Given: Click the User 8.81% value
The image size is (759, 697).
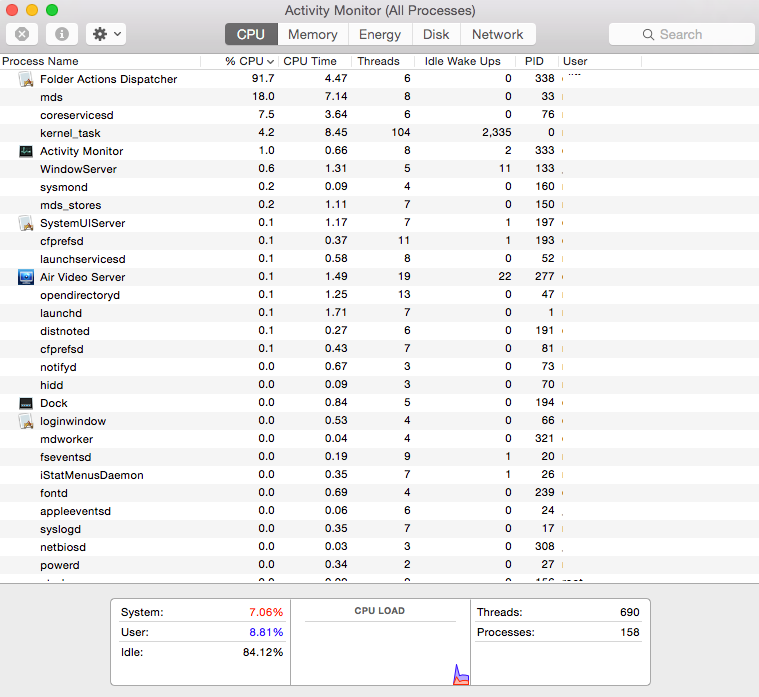Looking at the screenshot, I should (x=266, y=632).
